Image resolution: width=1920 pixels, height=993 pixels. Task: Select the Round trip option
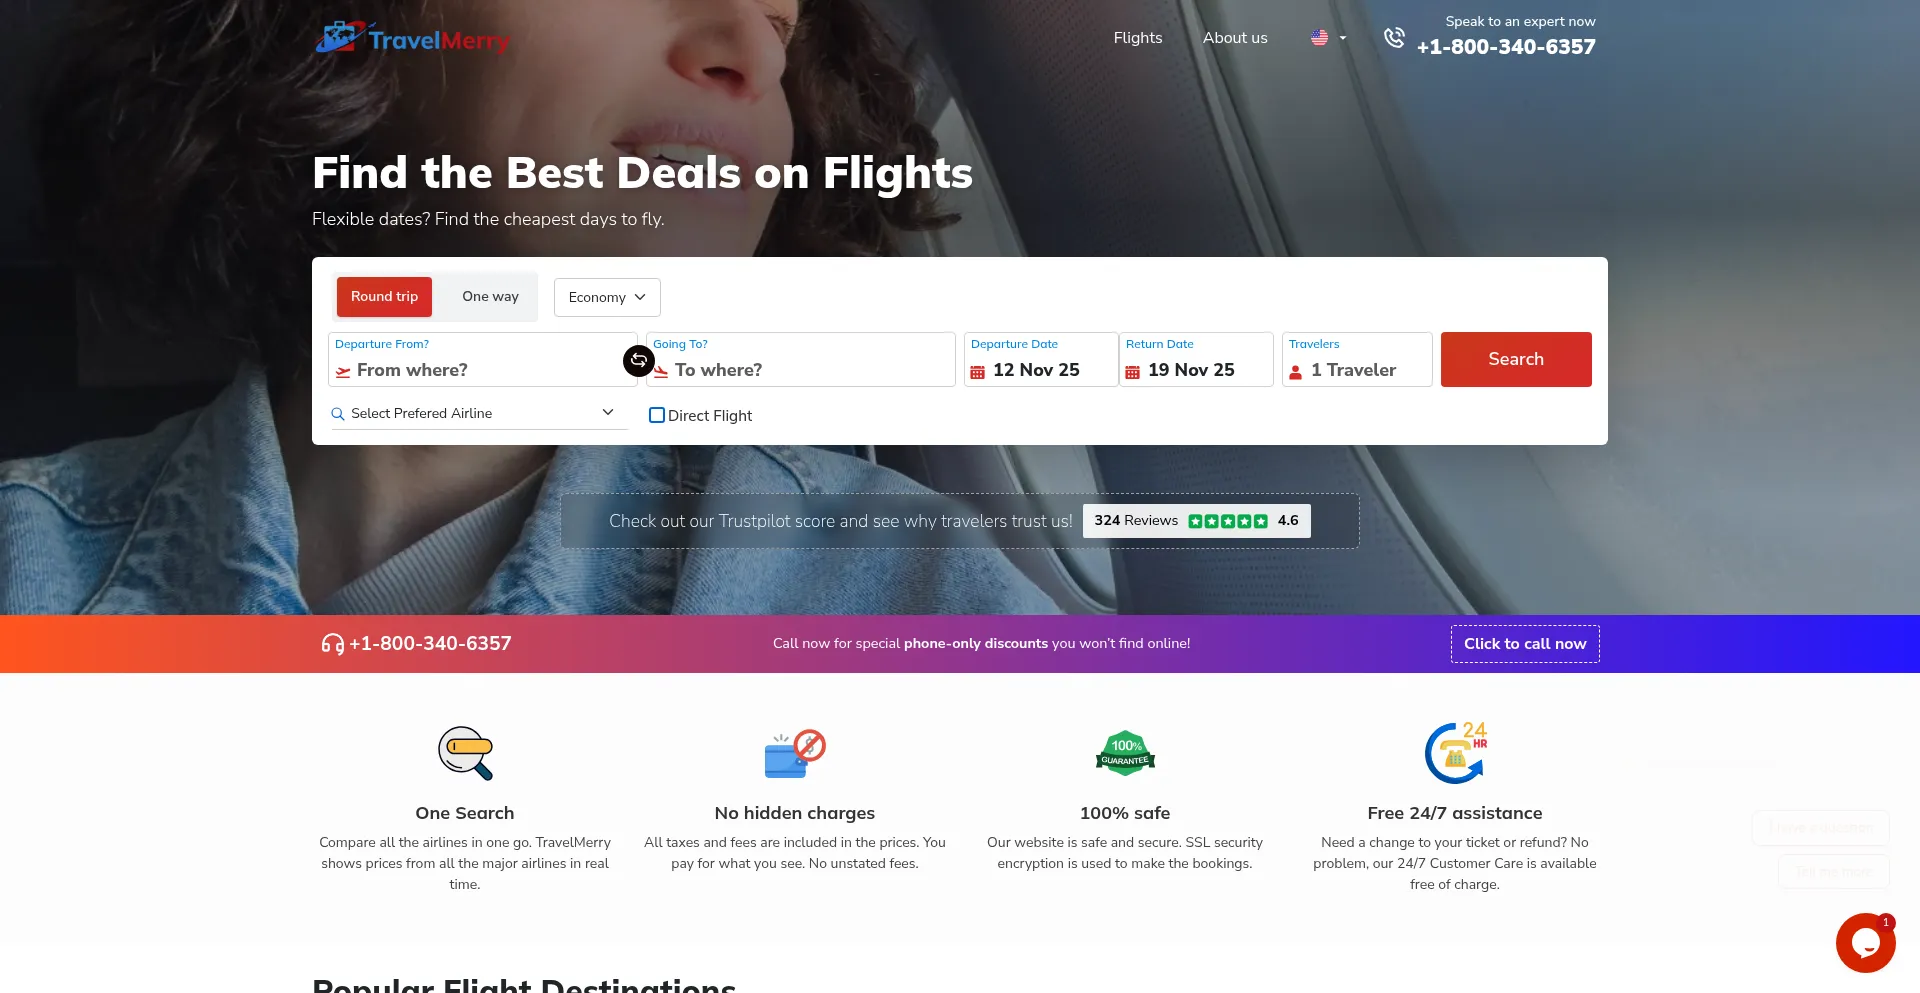[384, 297]
